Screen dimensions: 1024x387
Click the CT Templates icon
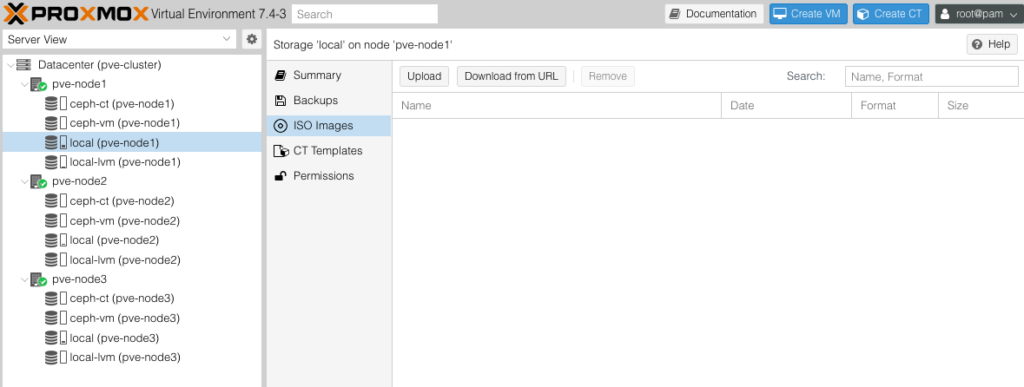point(281,151)
